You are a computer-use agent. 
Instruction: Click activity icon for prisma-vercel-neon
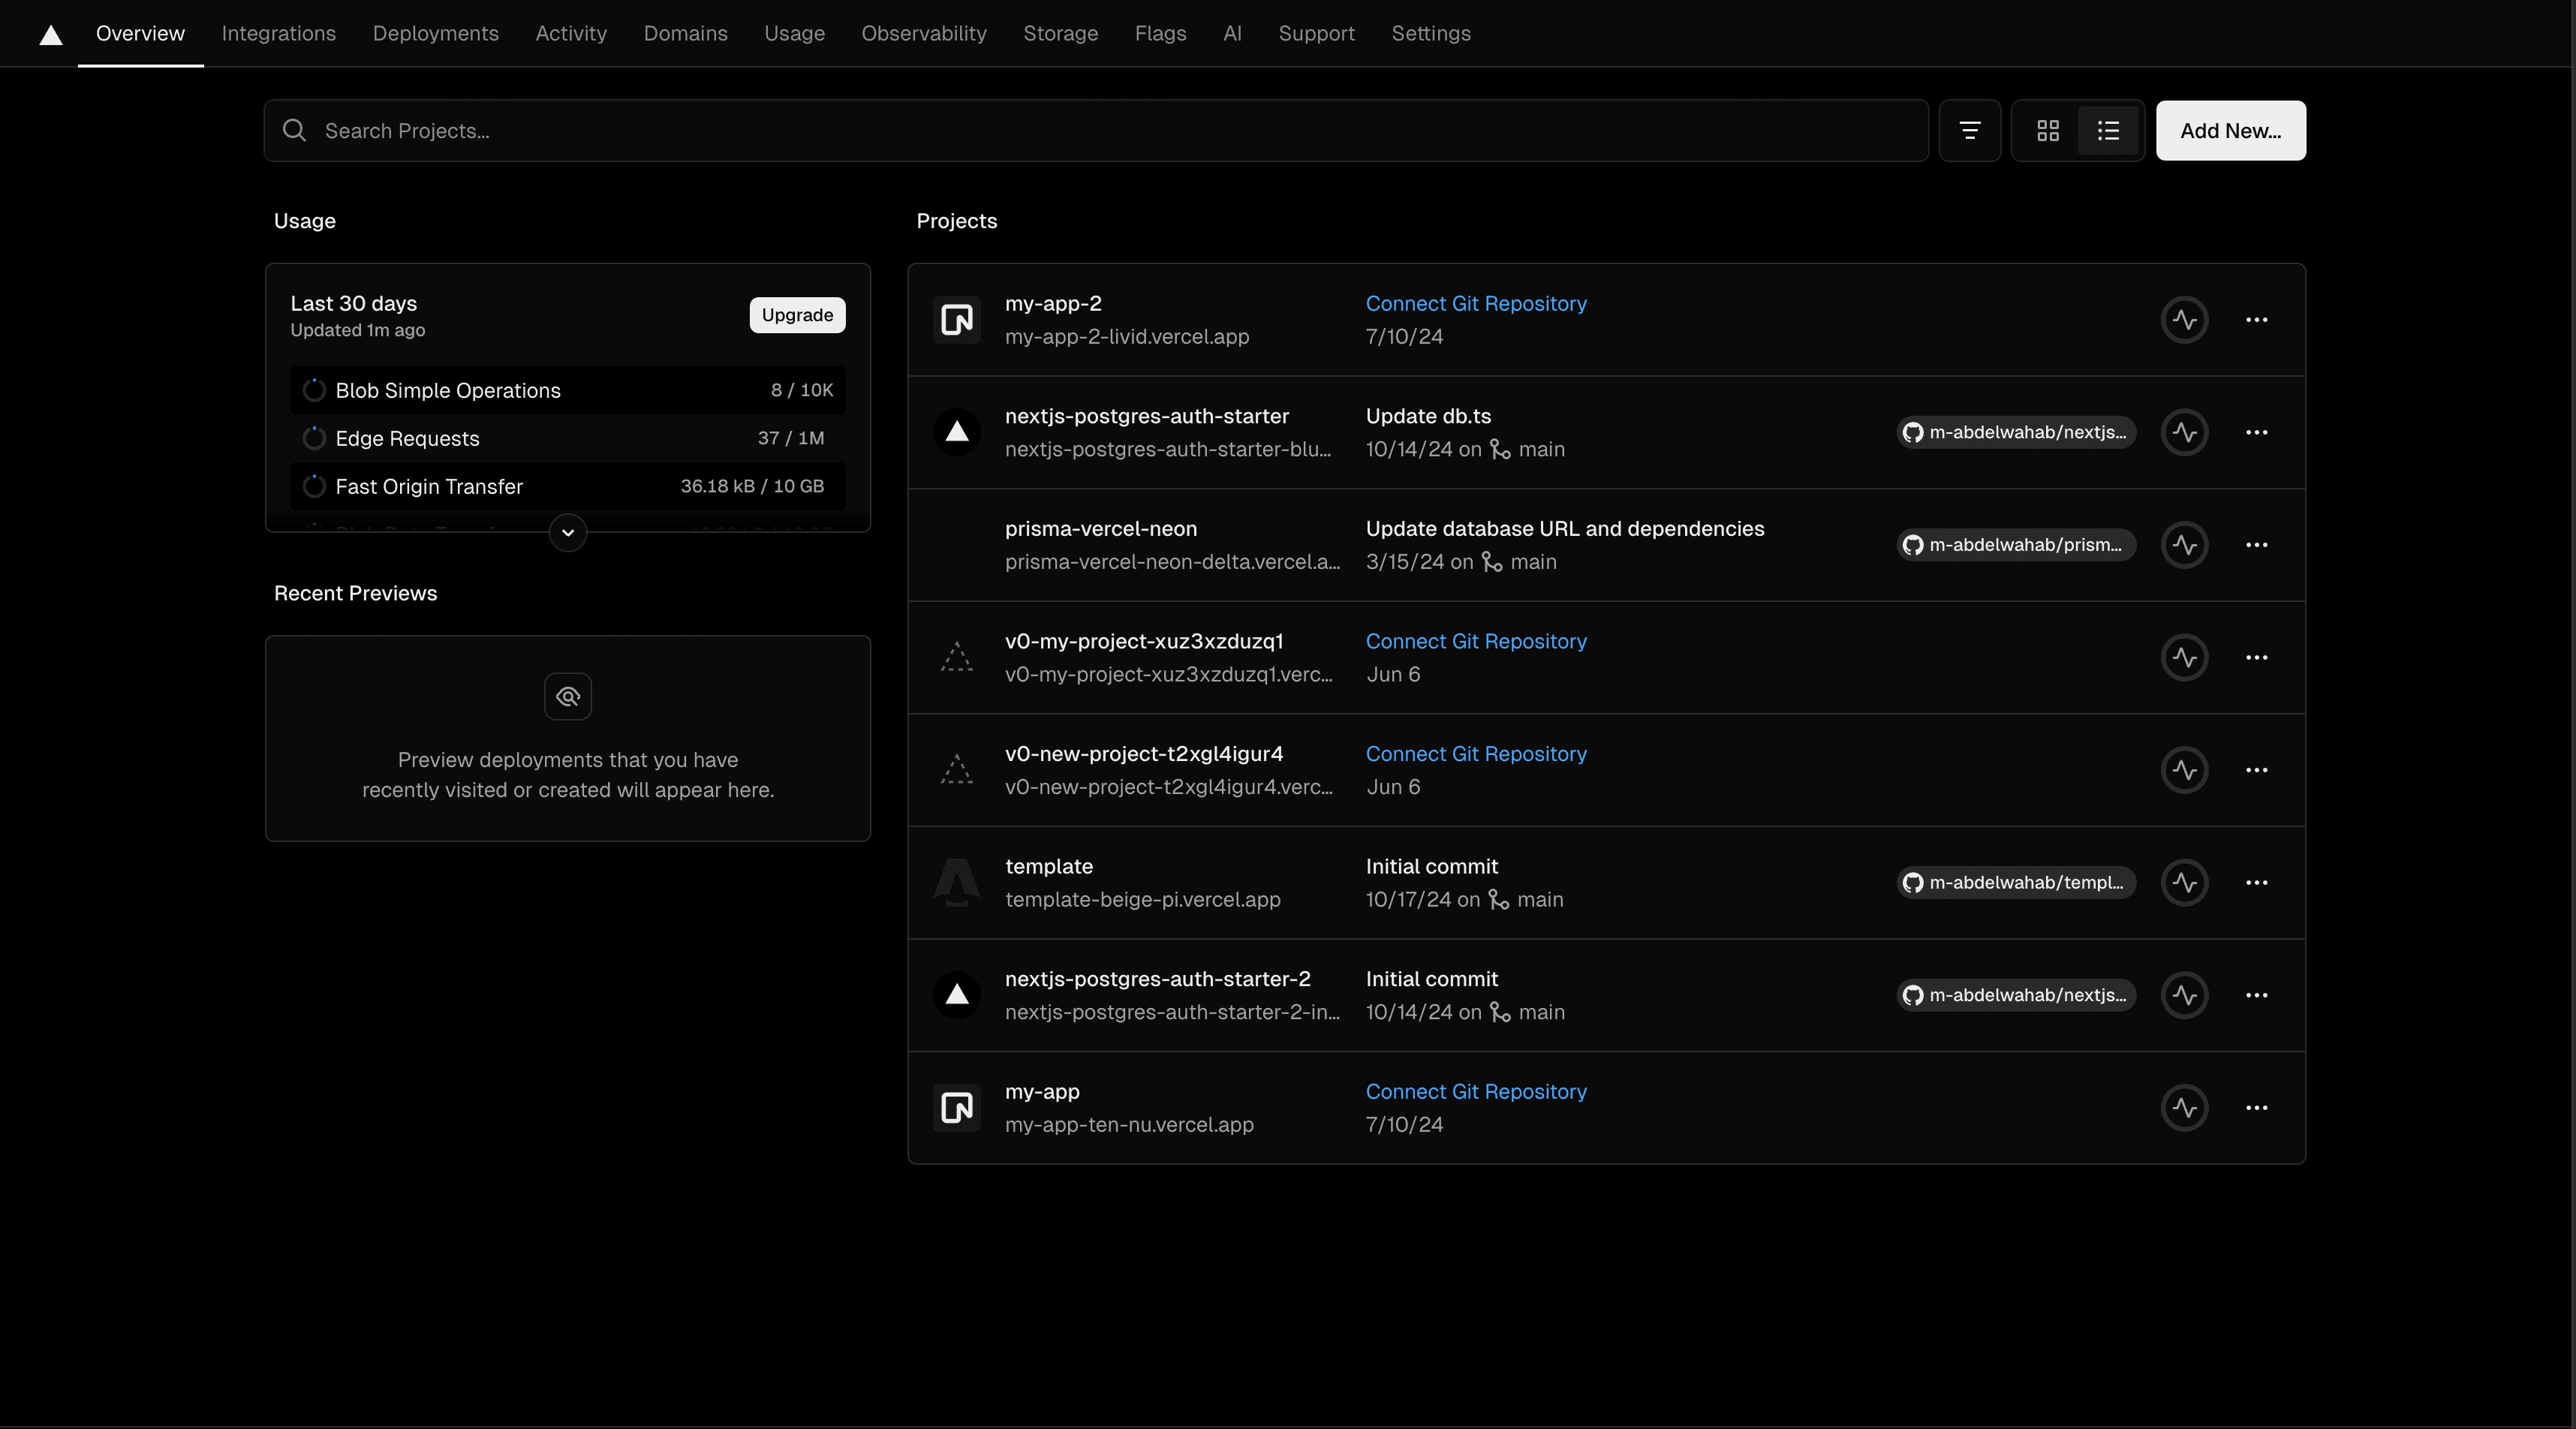[2184, 545]
